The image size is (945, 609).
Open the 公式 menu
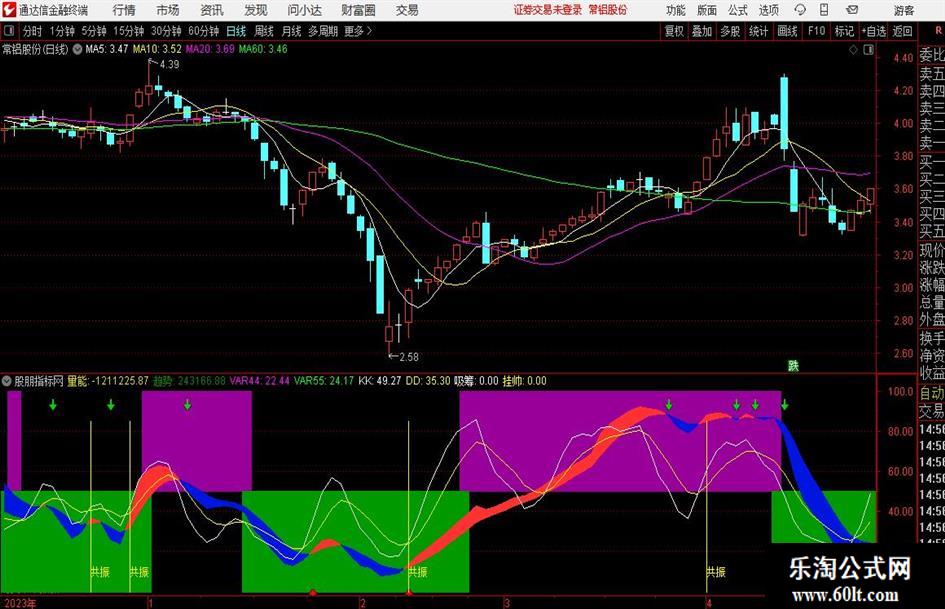click(738, 10)
